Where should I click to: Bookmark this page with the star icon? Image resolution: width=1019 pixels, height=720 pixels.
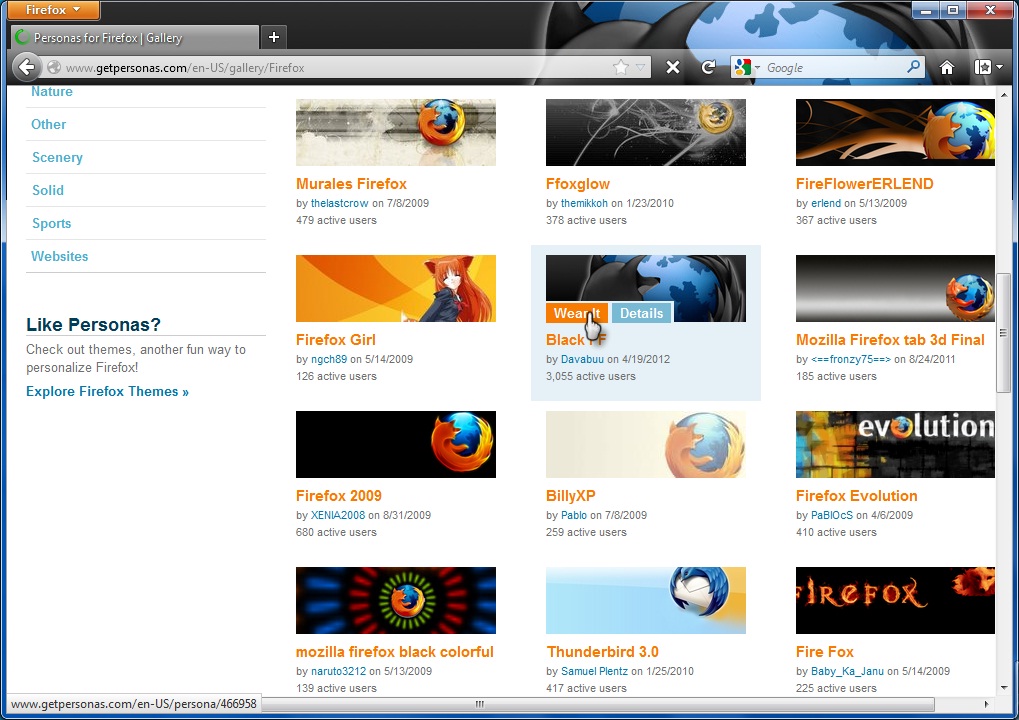click(621, 67)
